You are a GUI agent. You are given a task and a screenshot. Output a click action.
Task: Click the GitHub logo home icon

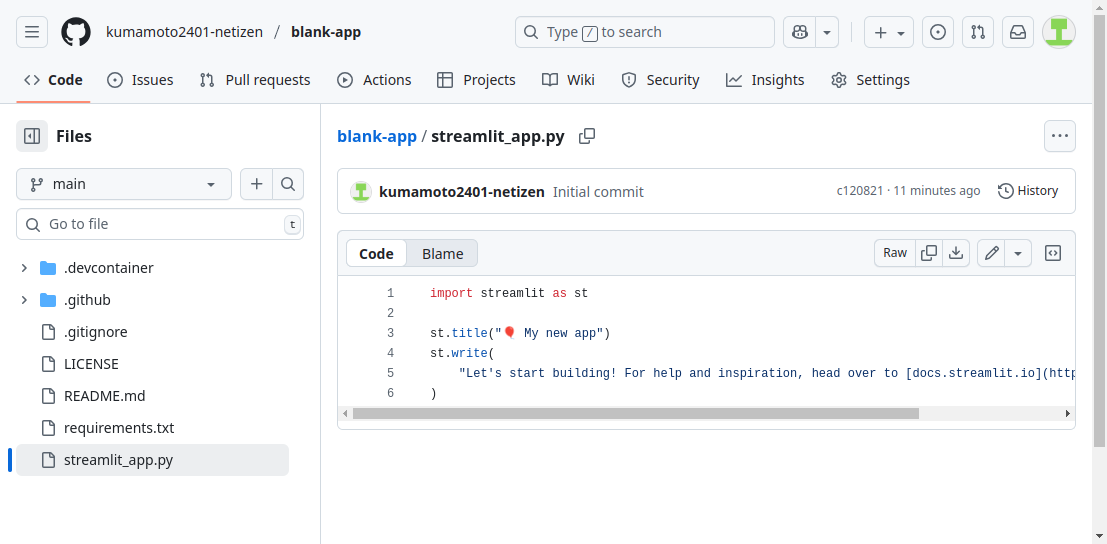(x=76, y=32)
